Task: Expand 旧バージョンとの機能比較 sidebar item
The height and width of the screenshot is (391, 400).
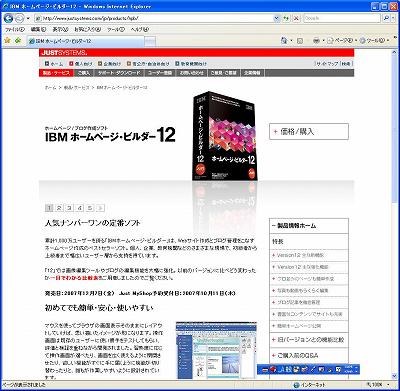Action: click(x=309, y=340)
